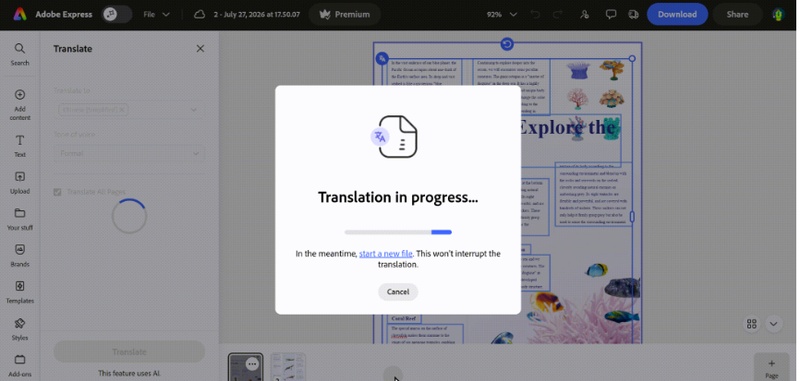
Task: Select the Coral Reef label on canvas
Action: pos(404,318)
